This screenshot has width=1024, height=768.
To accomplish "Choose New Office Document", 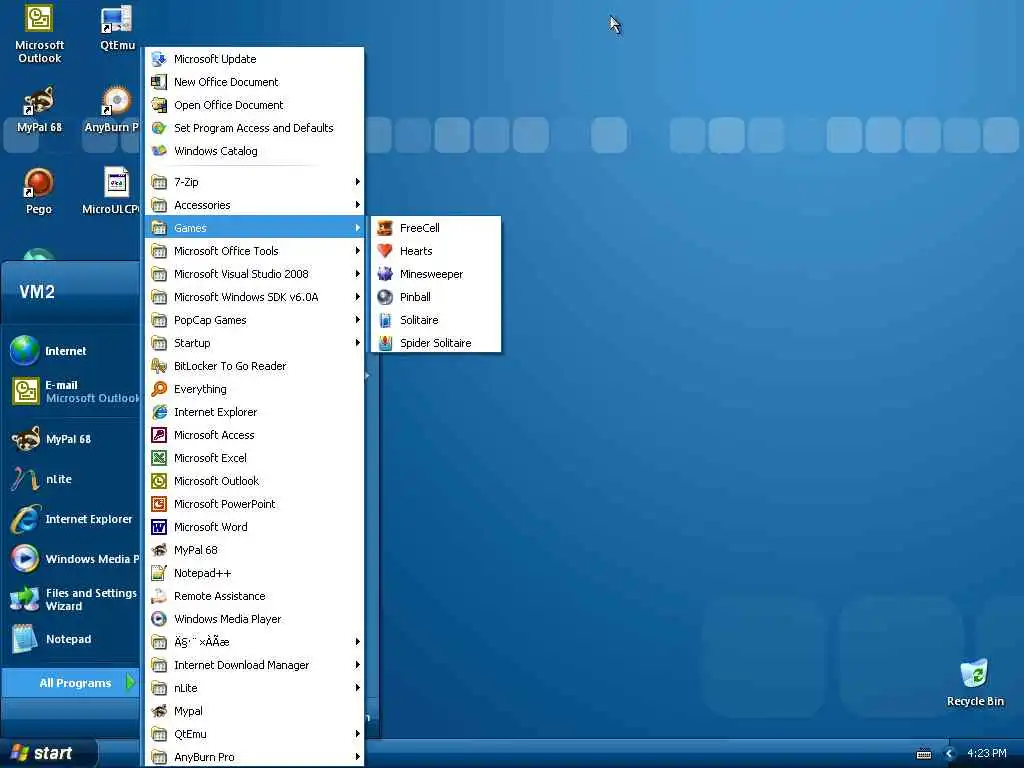I will click(x=254, y=82).
